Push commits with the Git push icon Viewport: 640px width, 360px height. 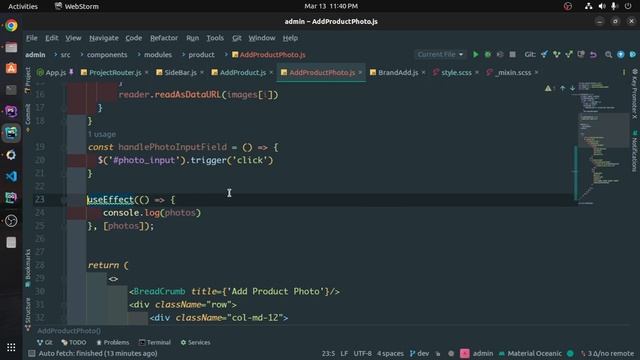tap(569, 54)
